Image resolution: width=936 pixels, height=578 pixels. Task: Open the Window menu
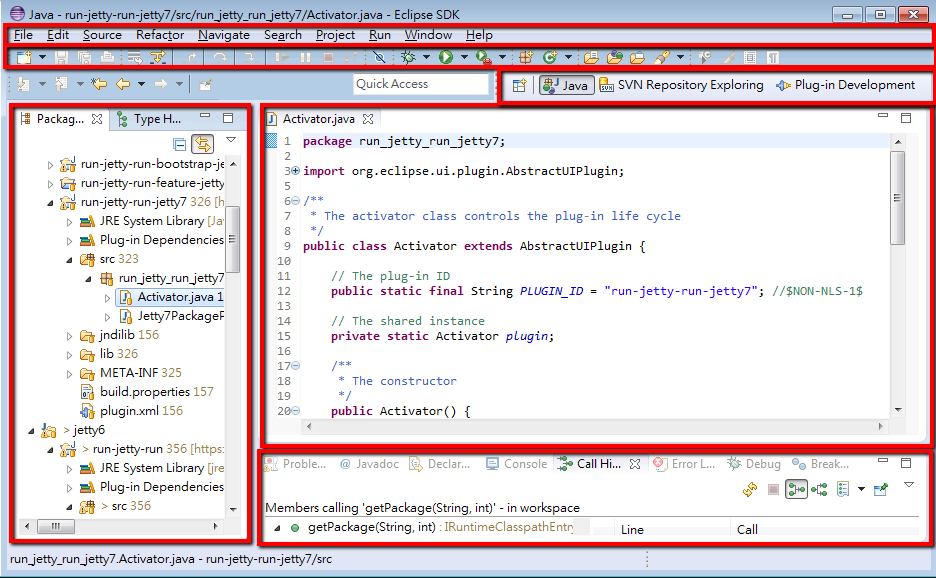[x=428, y=35]
